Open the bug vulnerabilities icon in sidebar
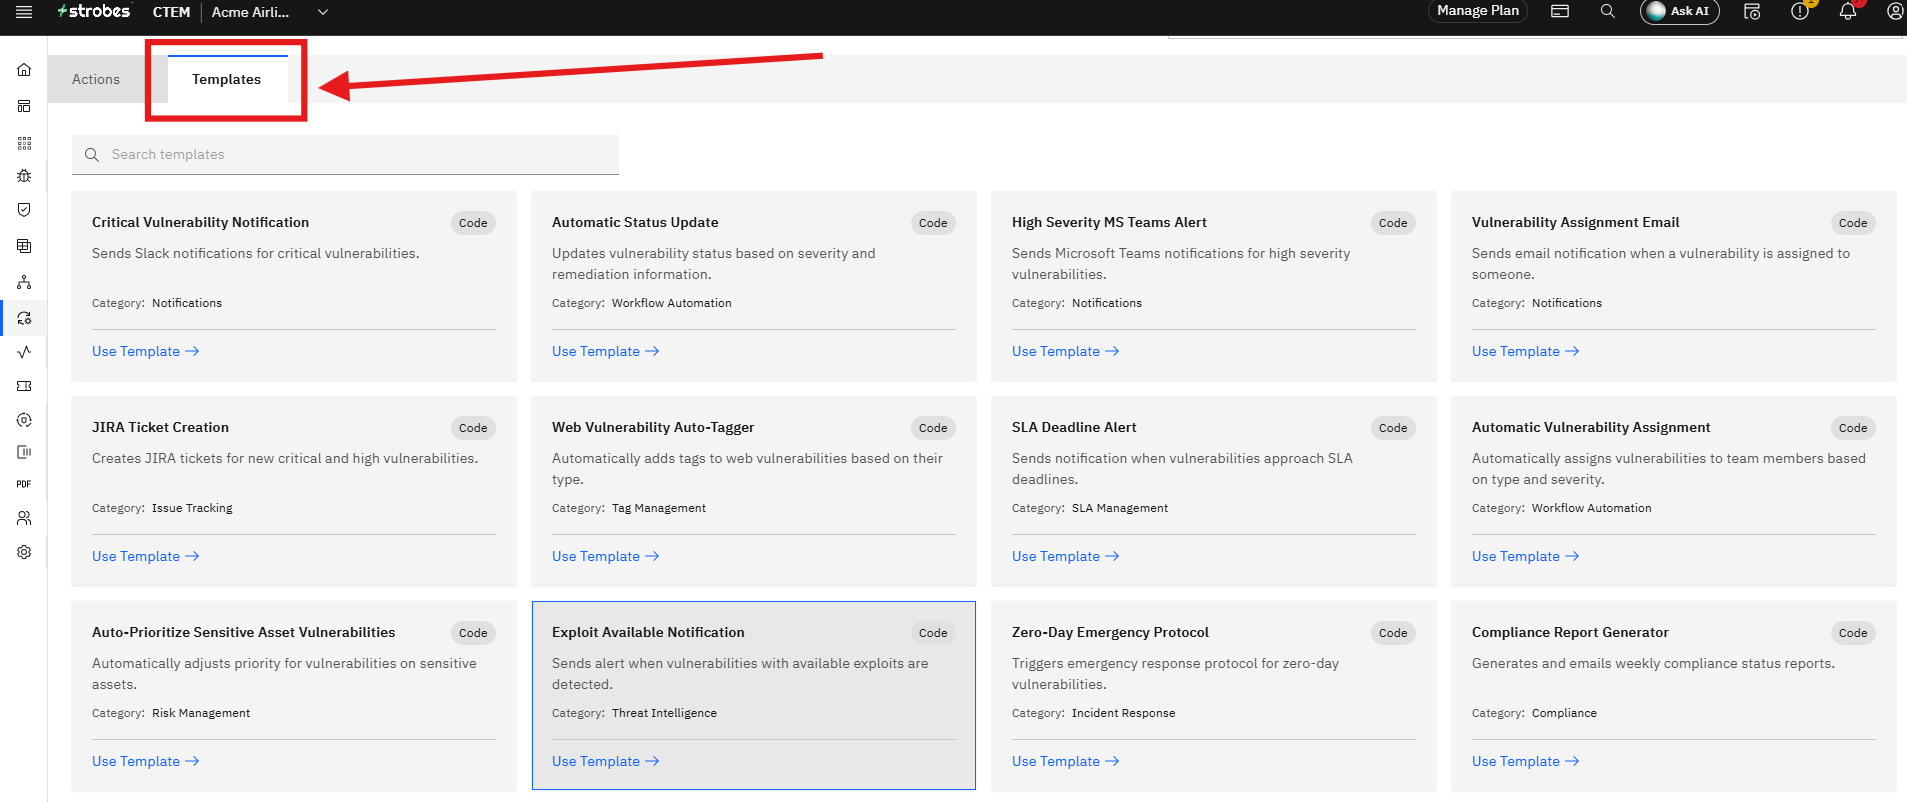 24,176
